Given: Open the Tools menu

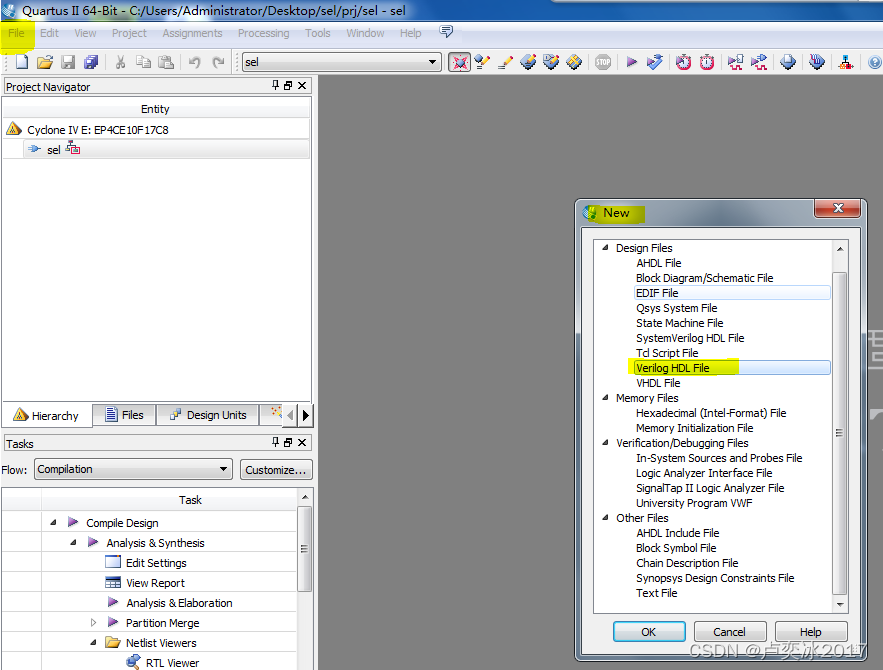Looking at the screenshot, I should point(318,33).
